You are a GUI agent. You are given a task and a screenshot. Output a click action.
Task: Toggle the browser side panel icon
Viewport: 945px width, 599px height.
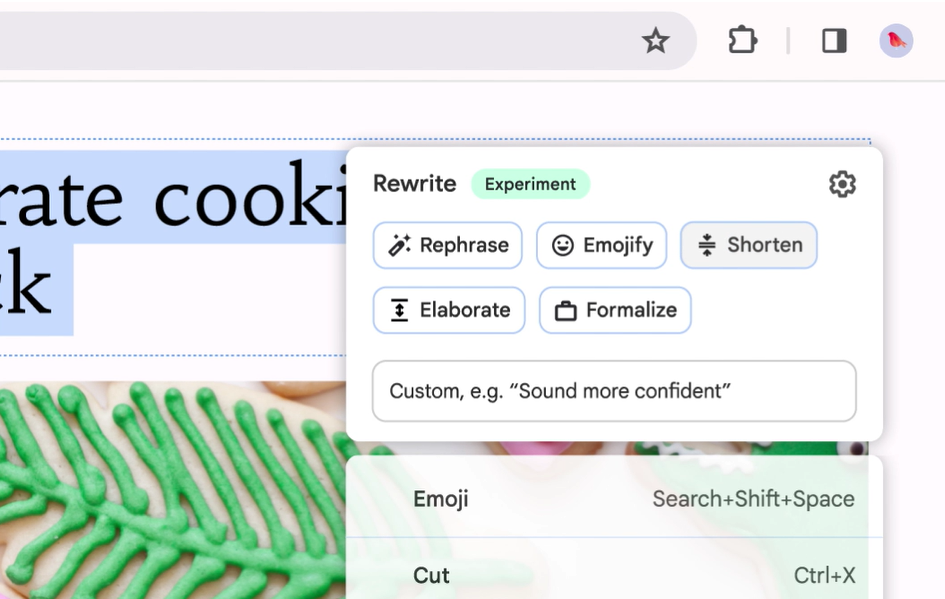tap(834, 41)
